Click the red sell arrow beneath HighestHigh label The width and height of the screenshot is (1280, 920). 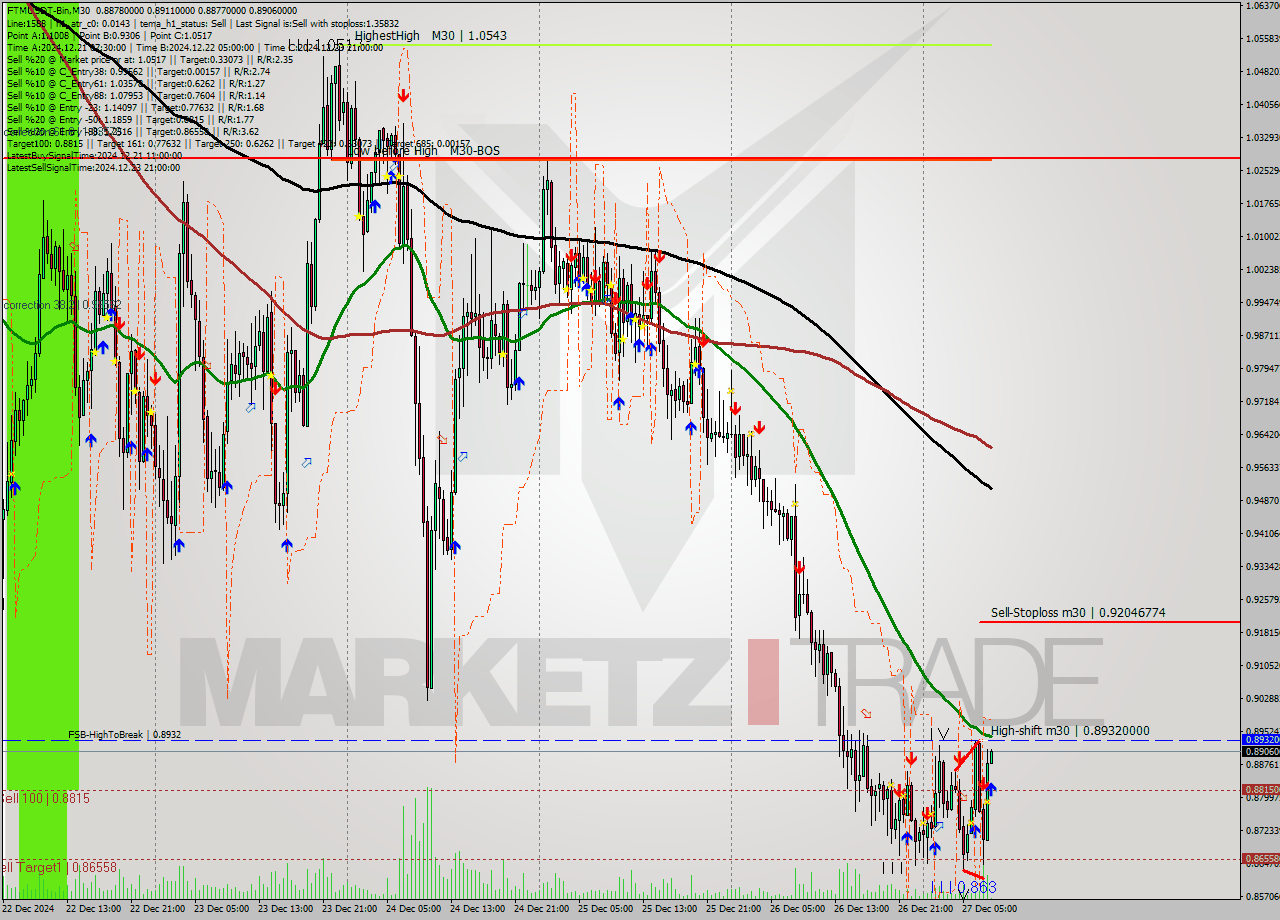403,95
